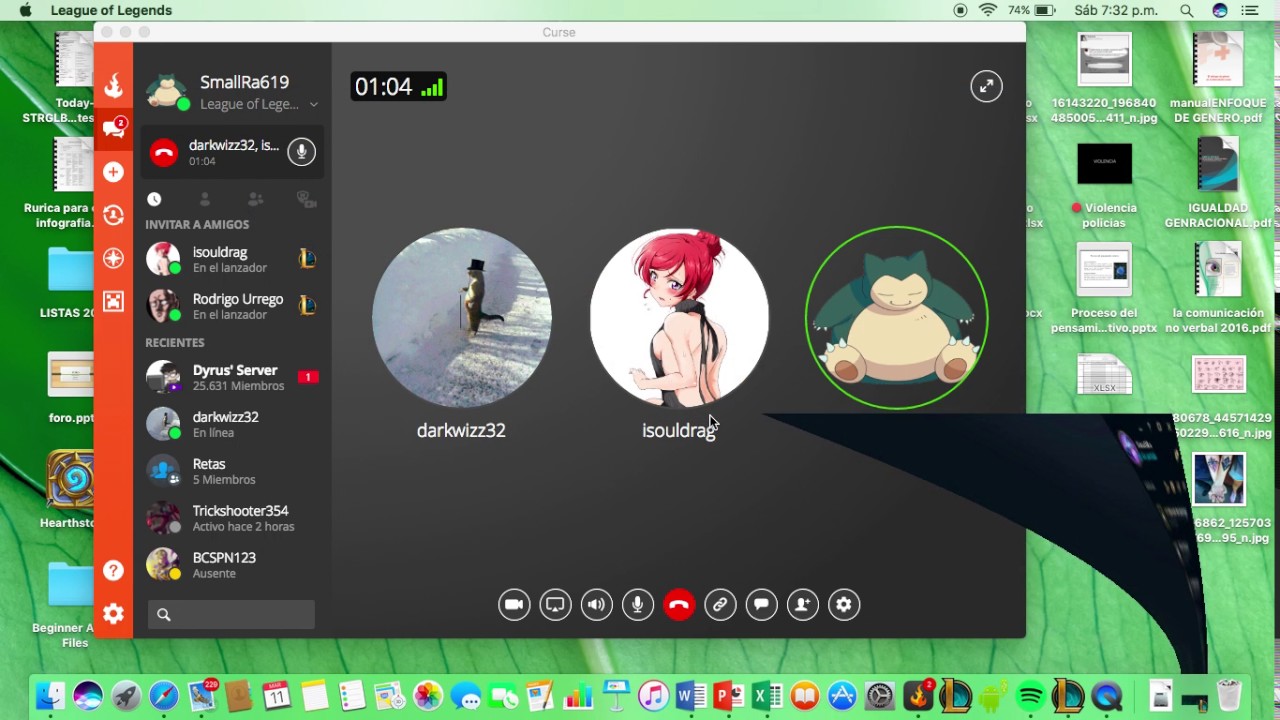Screen dimensions: 1280x720
Task: Click the sidebar search field
Action: 231,615
